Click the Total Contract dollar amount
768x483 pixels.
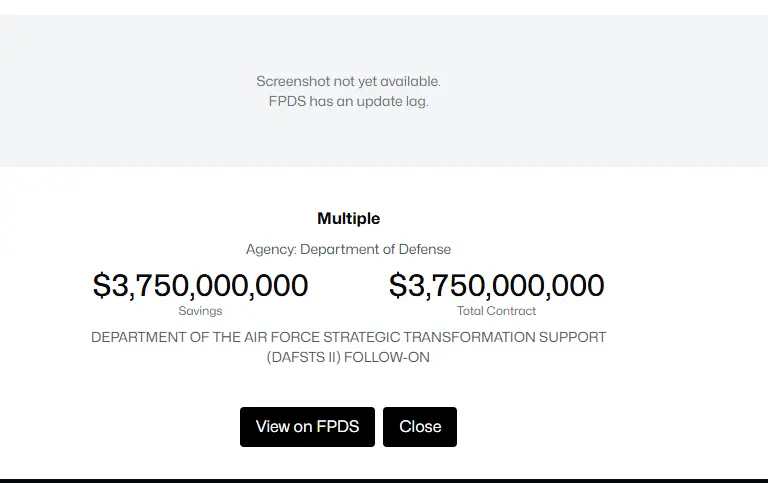point(496,286)
